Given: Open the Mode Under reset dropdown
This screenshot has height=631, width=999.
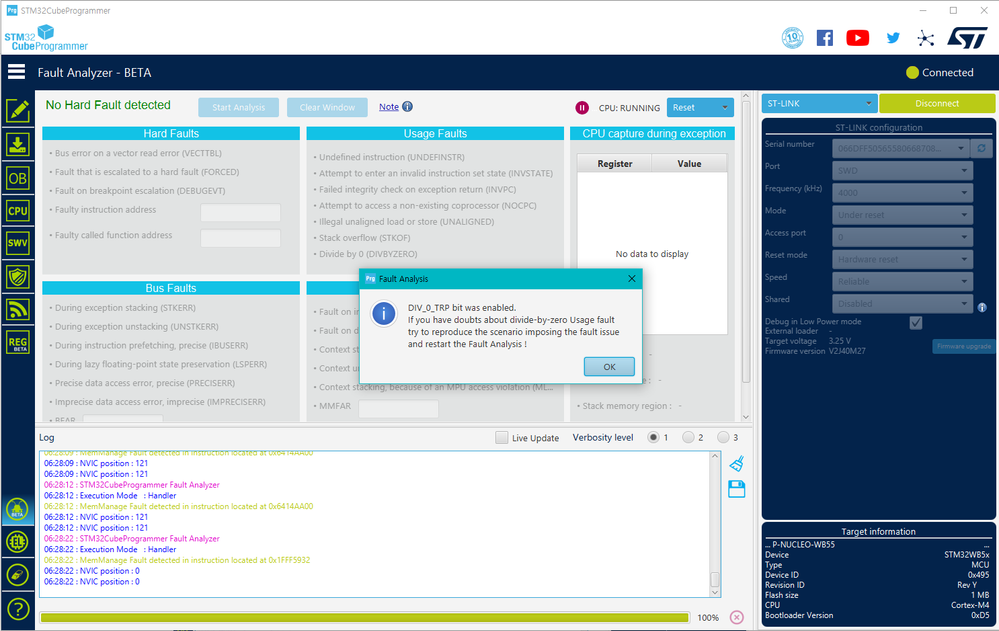Looking at the screenshot, I should [902, 215].
